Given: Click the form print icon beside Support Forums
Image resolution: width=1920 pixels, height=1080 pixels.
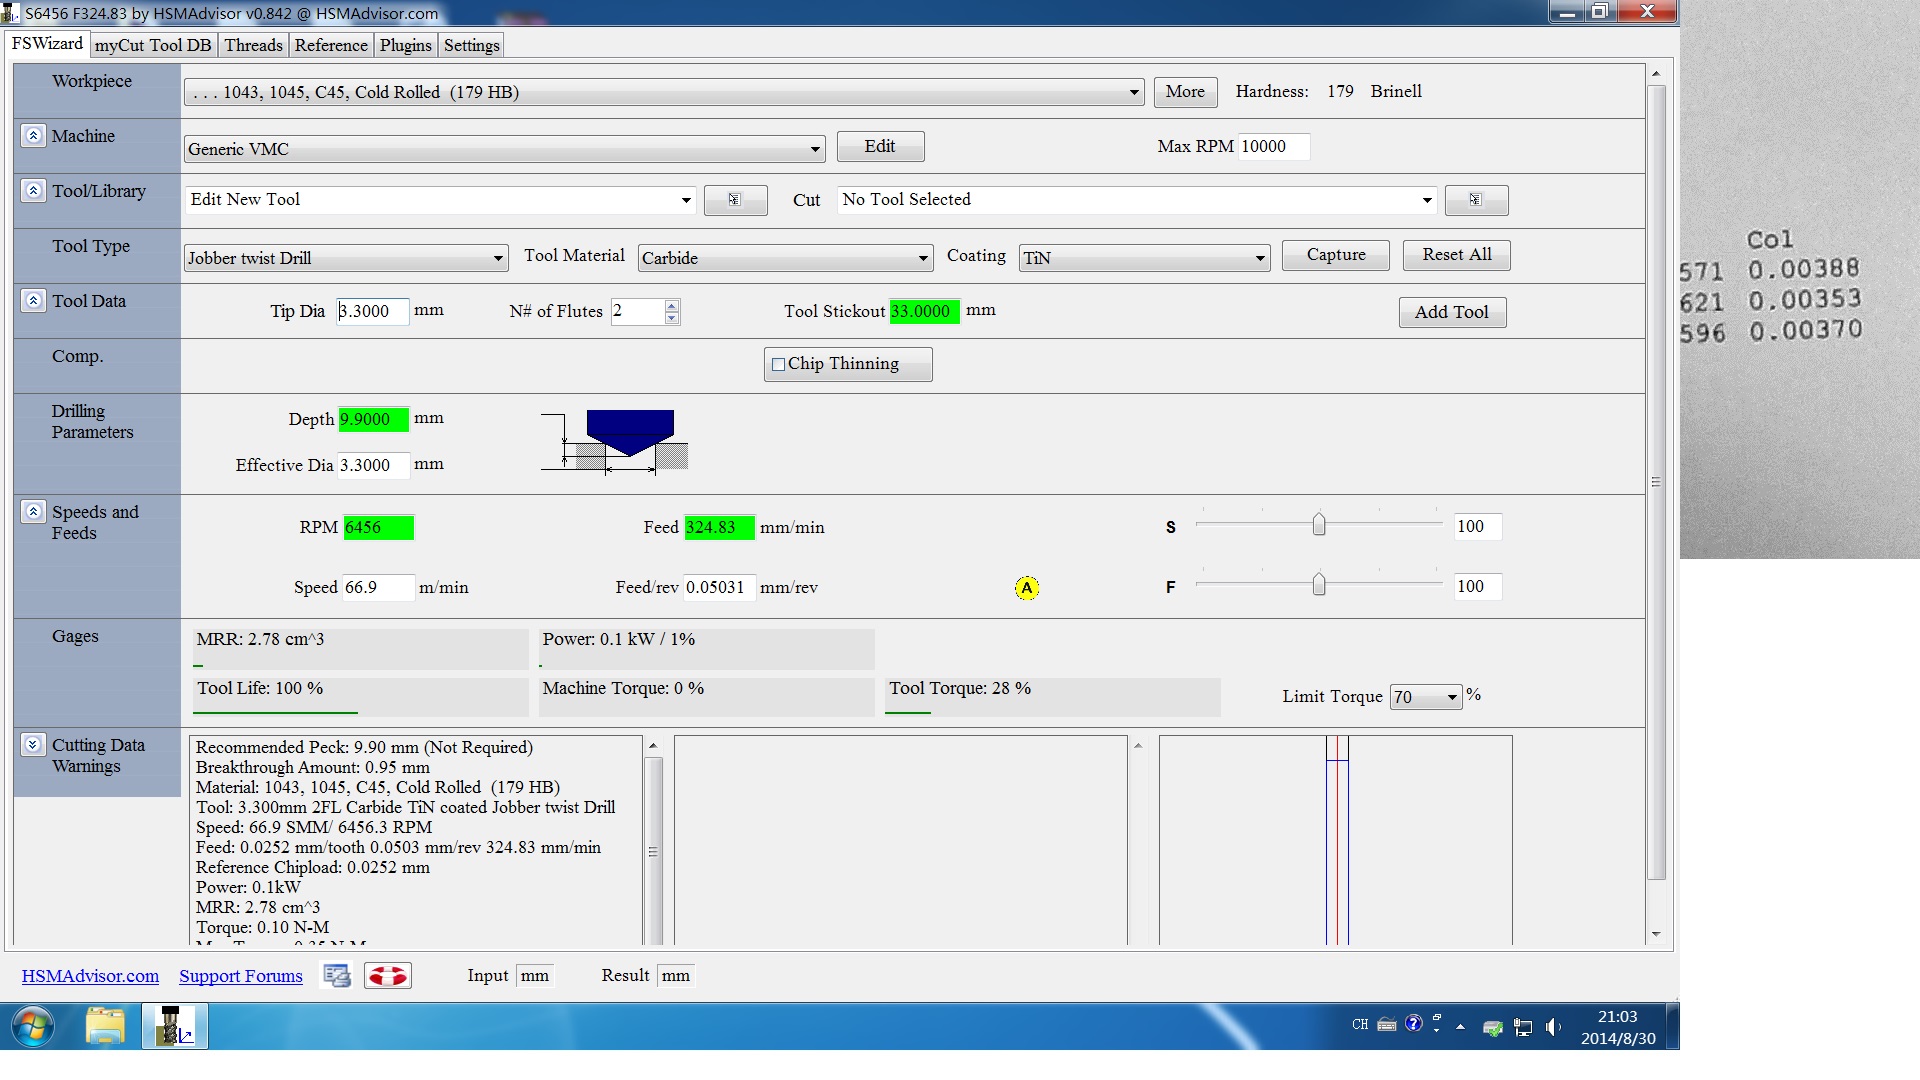Looking at the screenshot, I should pos(337,976).
